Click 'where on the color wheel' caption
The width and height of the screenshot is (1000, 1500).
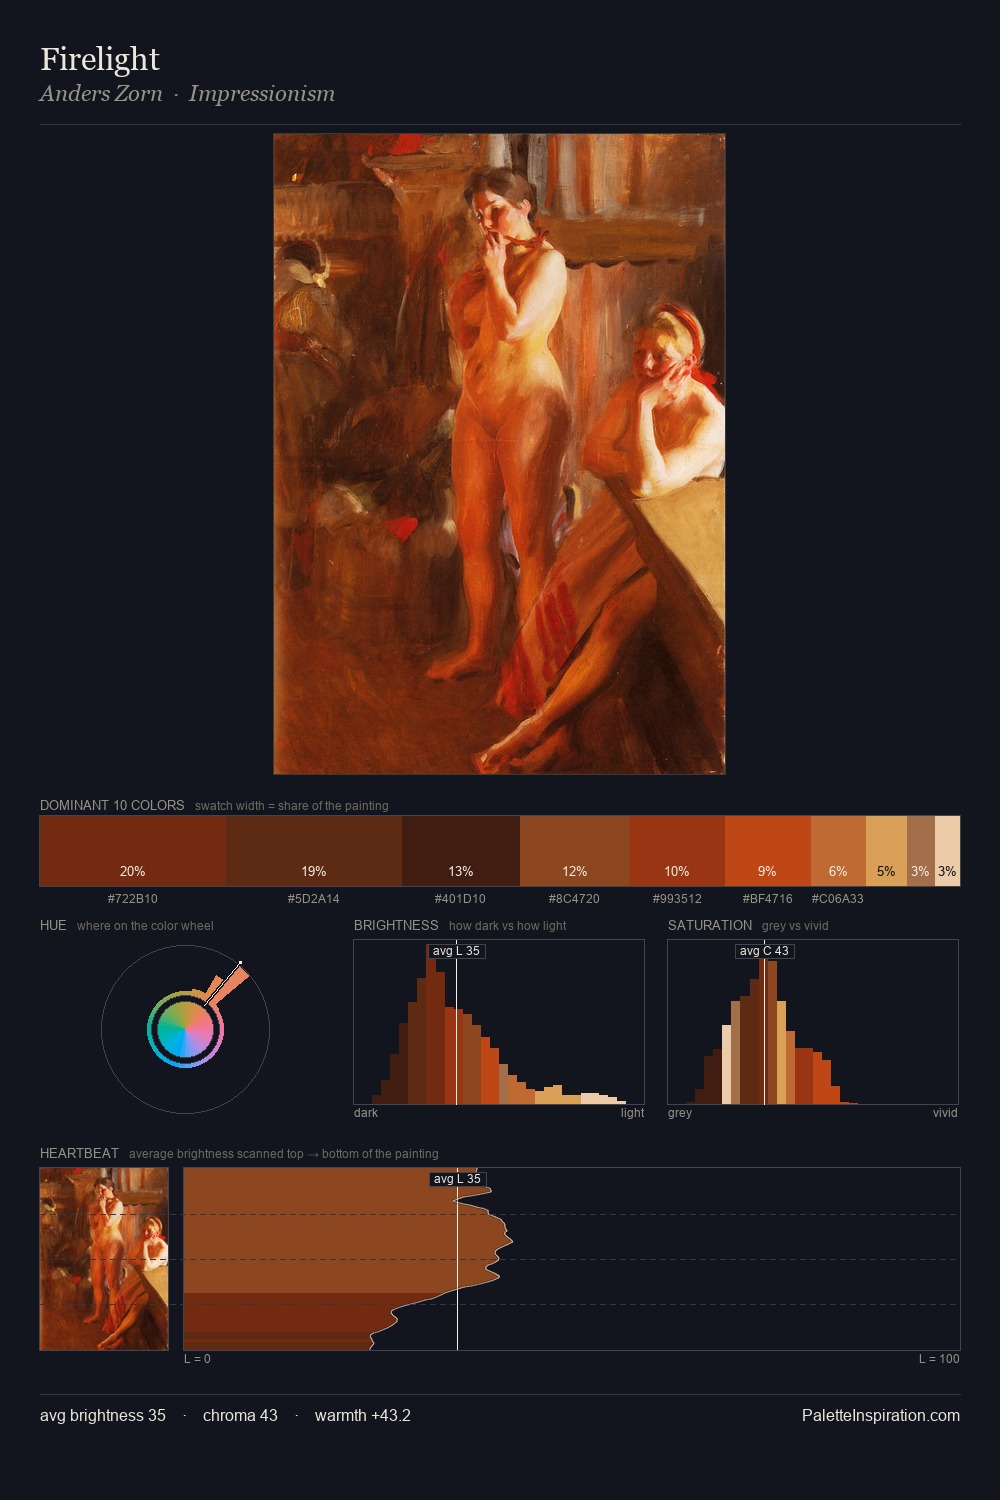pyautogui.click(x=145, y=926)
